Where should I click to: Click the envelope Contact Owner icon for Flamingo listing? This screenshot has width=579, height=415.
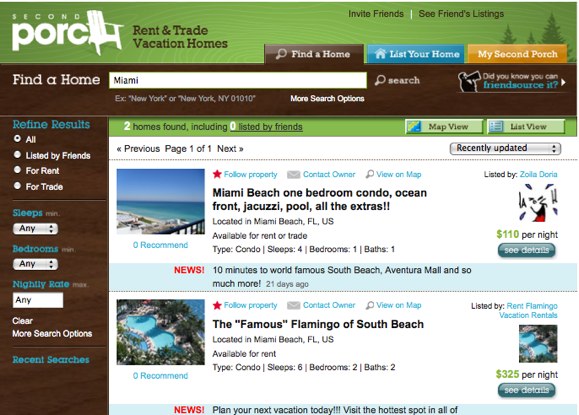click(x=294, y=305)
